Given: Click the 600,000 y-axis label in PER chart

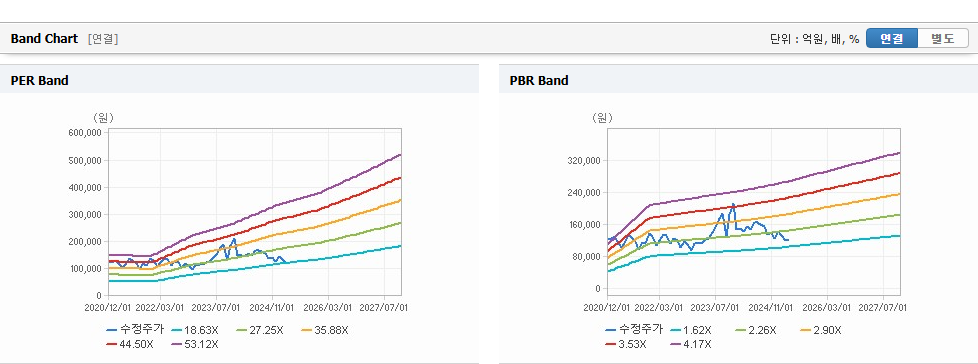Looking at the screenshot, I should (x=86, y=133).
